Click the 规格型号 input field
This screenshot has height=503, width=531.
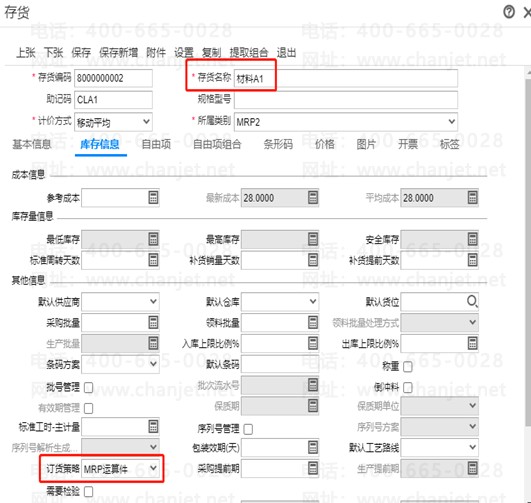click(x=346, y=100)
